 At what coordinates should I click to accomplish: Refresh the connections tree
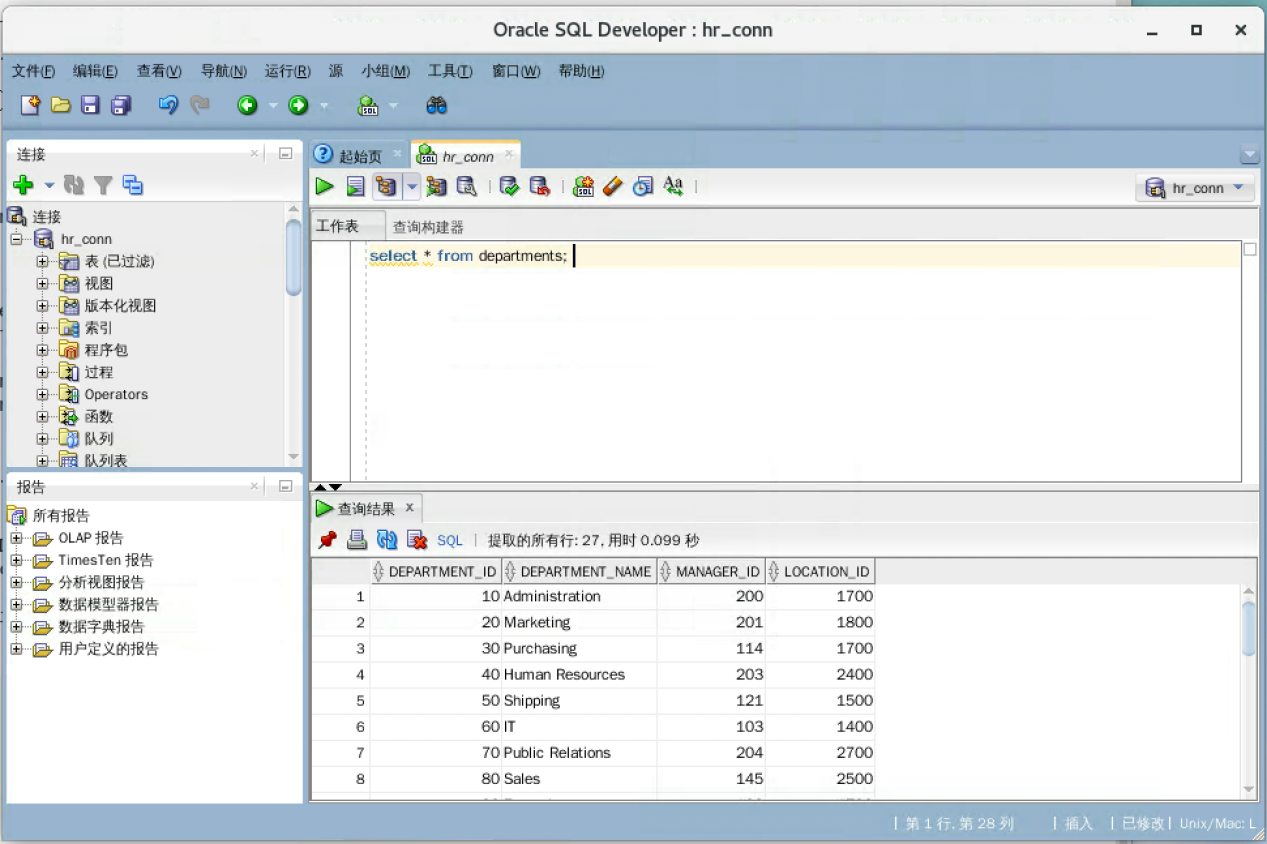(73, 185)
